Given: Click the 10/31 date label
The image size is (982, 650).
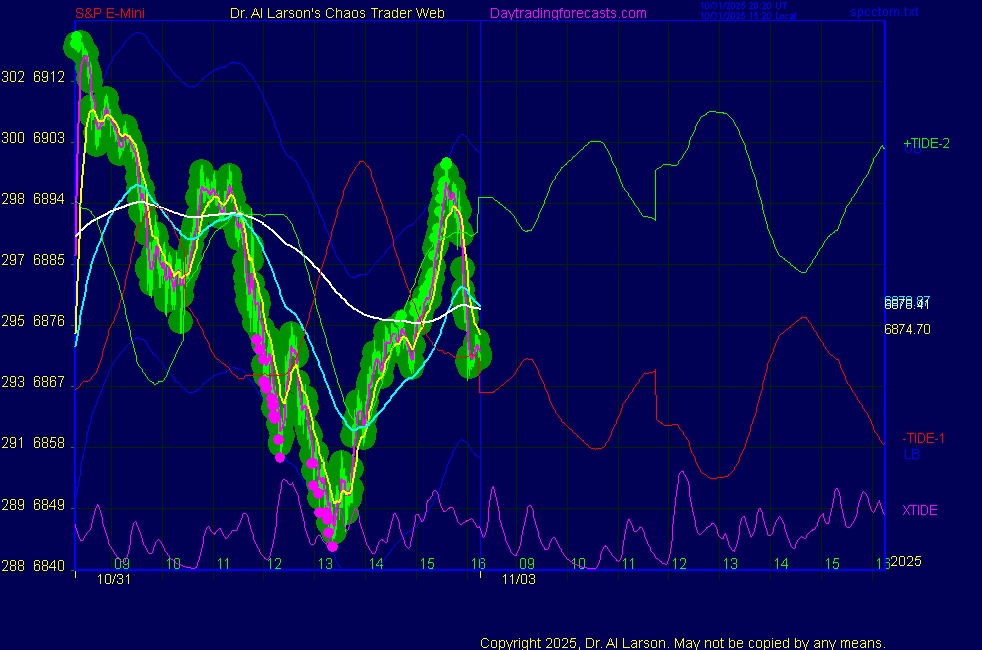Looking at the screenshot, I should pyautogui.click(x=114, y=579).
